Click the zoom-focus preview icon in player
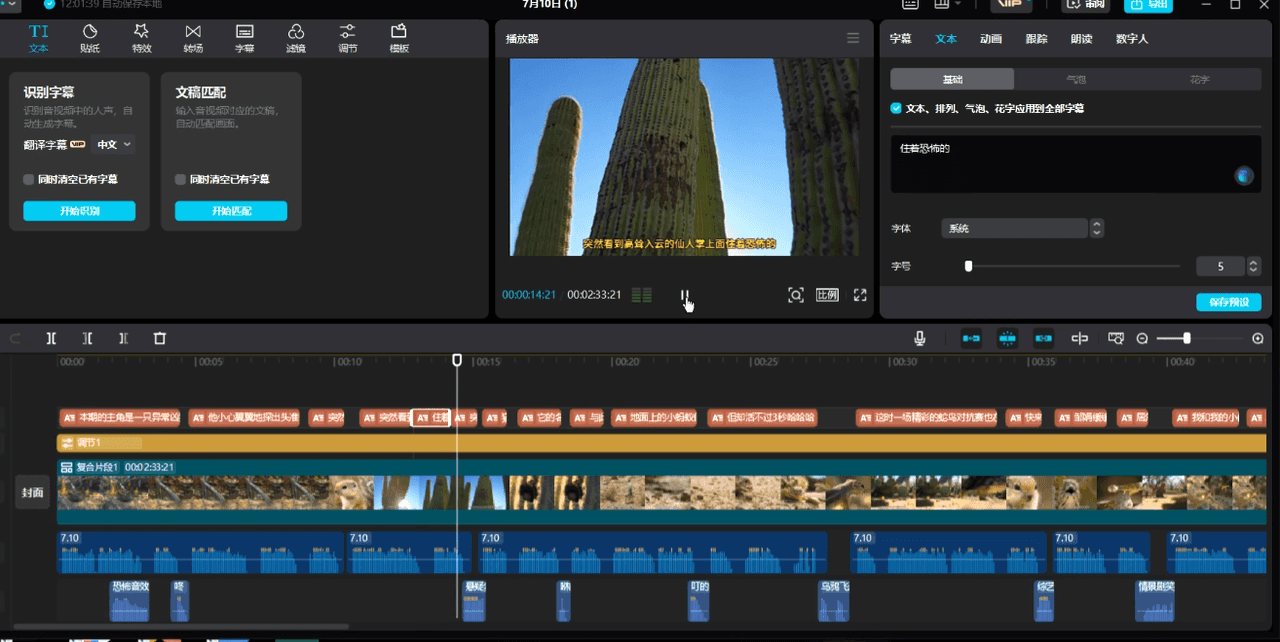 coord(796,295)
